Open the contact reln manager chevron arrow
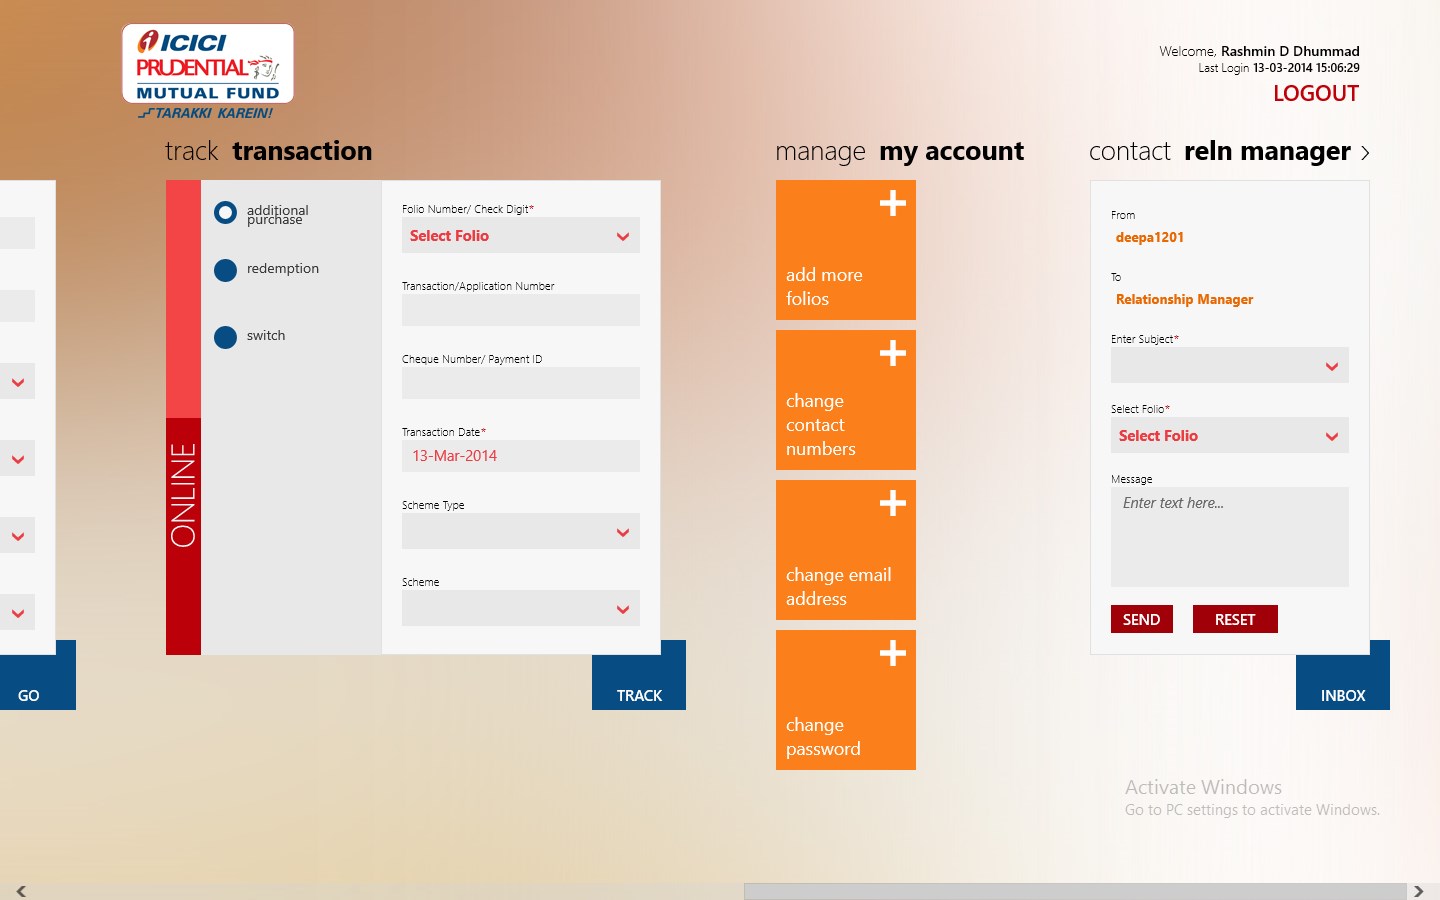 (x=1365, y=152)
